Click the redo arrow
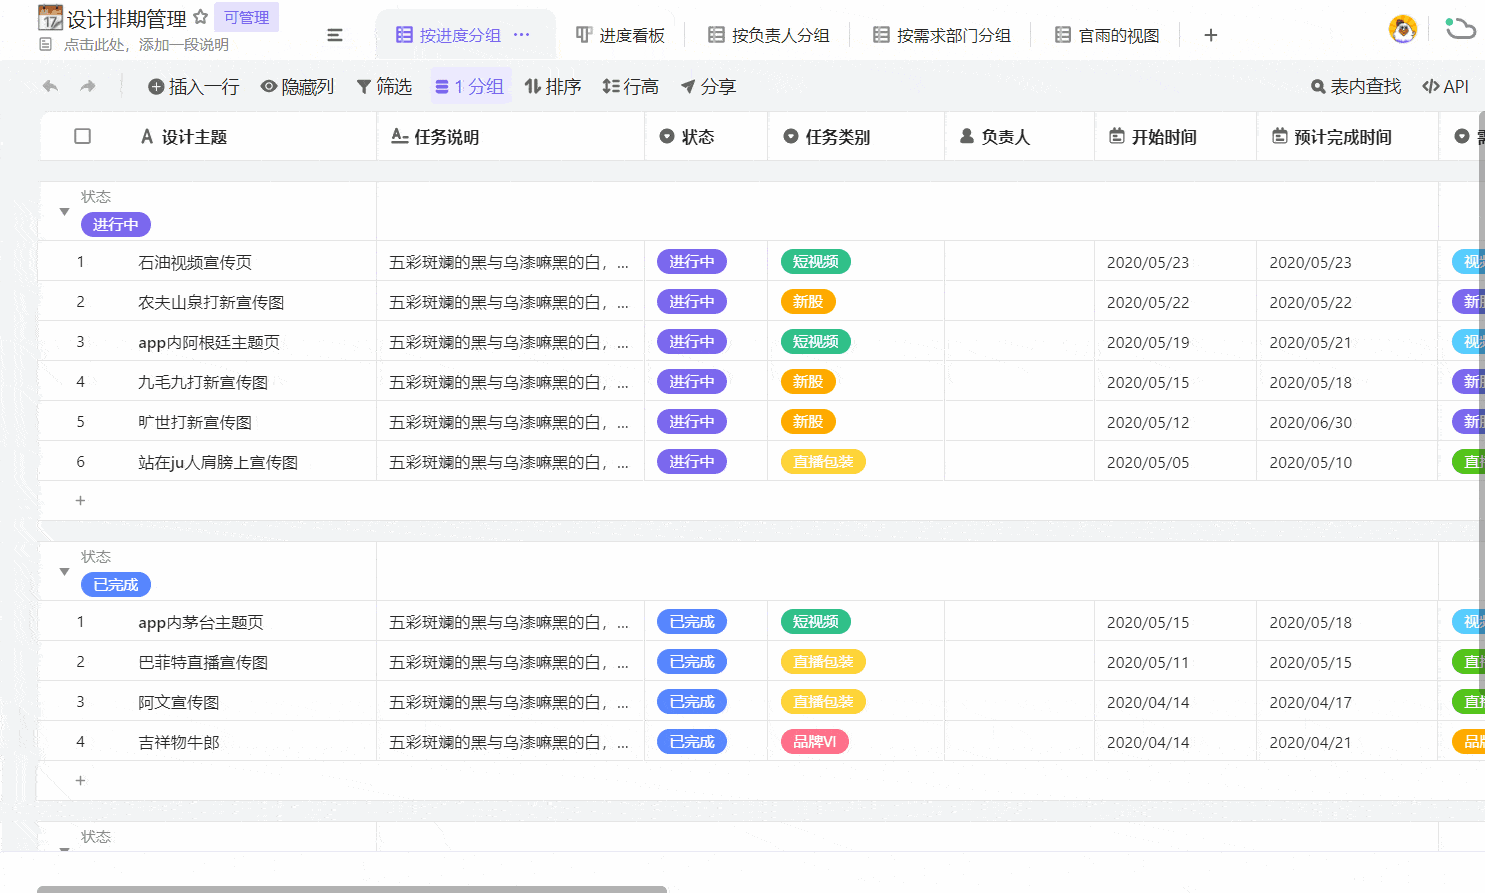 click(88, 87)
